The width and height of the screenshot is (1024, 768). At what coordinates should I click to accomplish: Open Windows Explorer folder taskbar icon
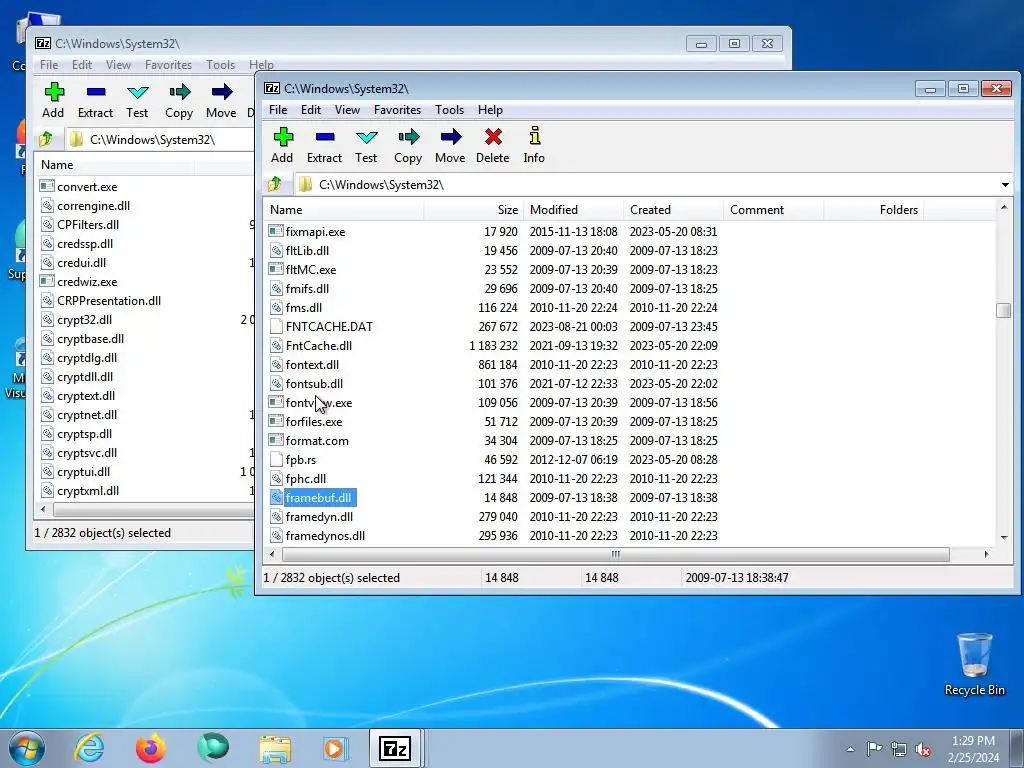click(x=276, y=749)
